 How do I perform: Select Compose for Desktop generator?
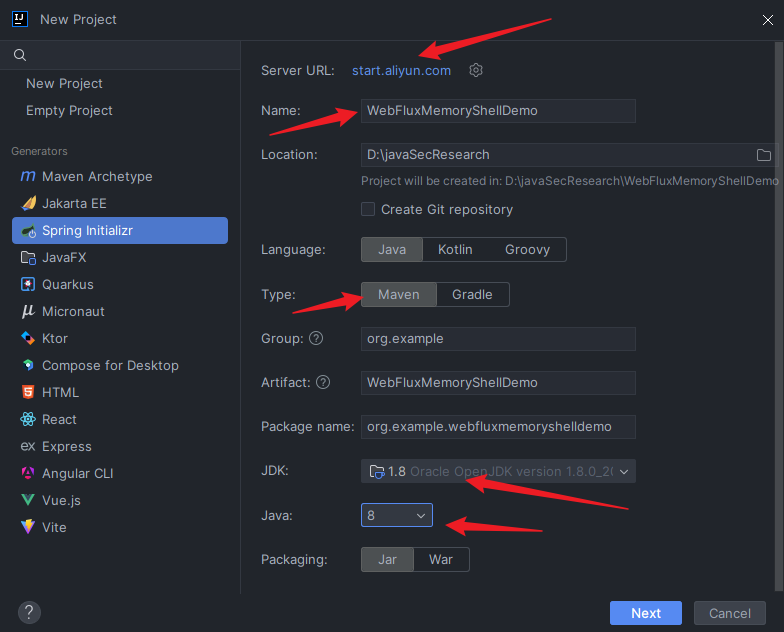(120, 366)
